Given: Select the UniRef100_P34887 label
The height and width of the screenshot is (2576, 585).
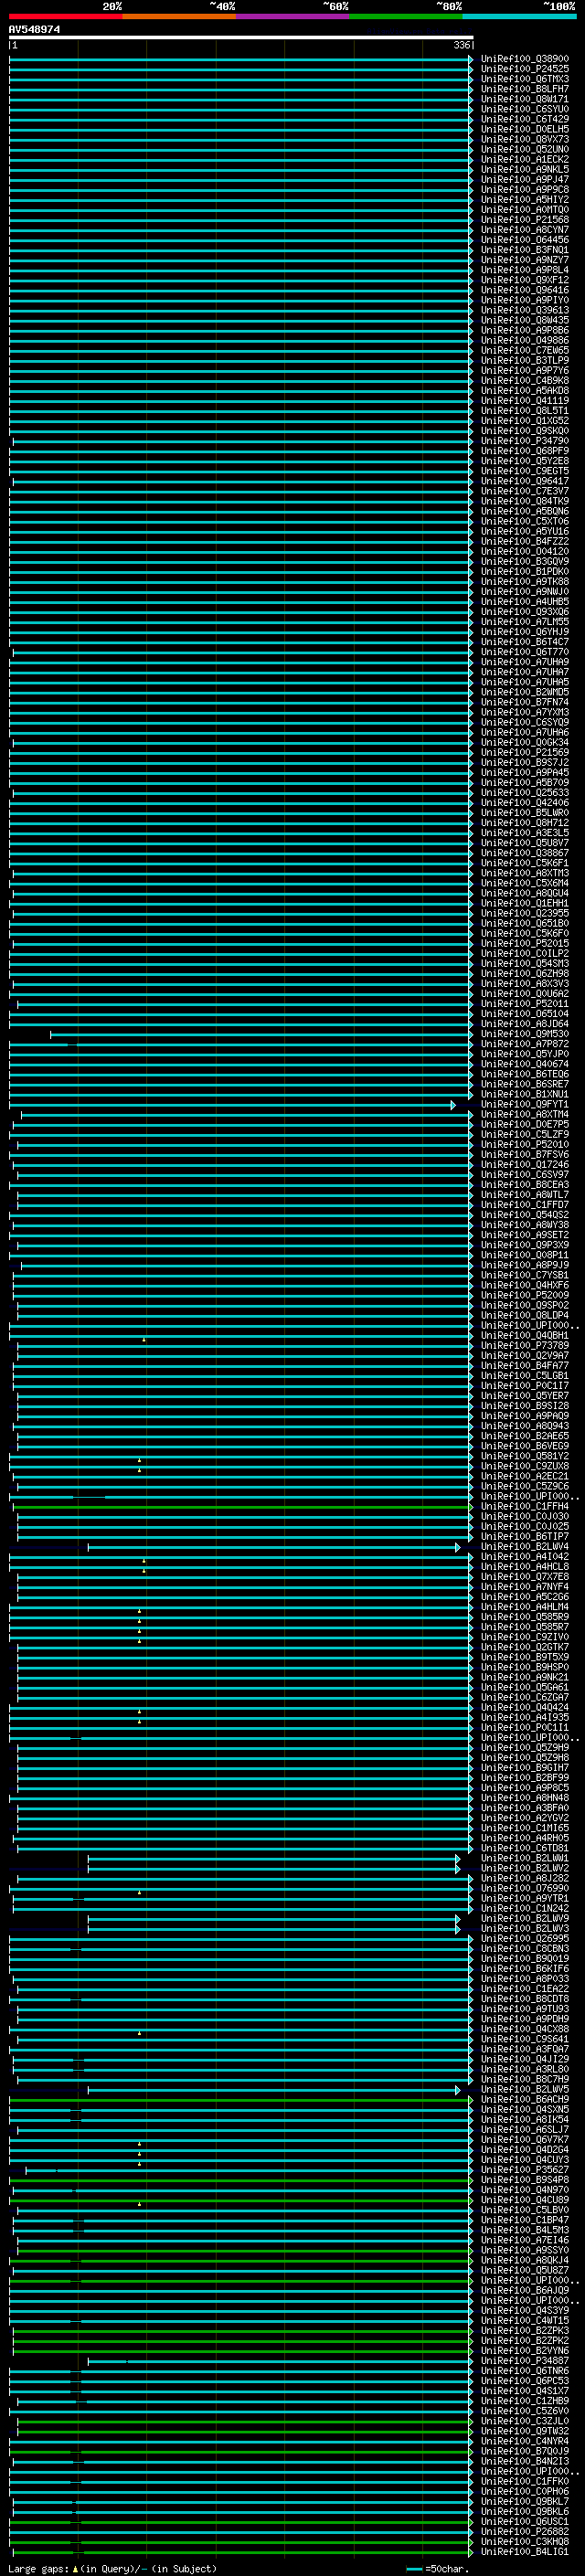Looking at the screenshot, I should click(525, 2361).
